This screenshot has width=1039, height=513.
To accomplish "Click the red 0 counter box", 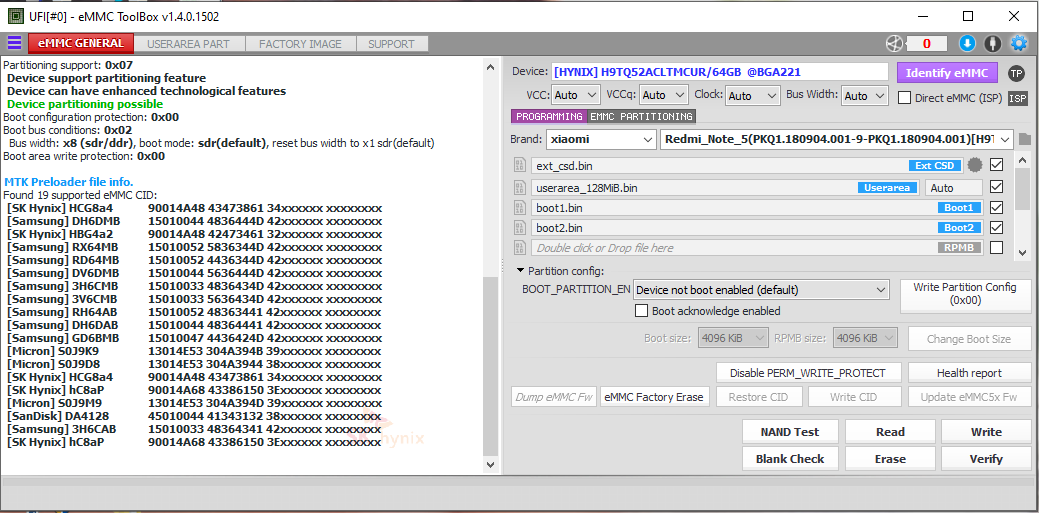I will 926,44.
